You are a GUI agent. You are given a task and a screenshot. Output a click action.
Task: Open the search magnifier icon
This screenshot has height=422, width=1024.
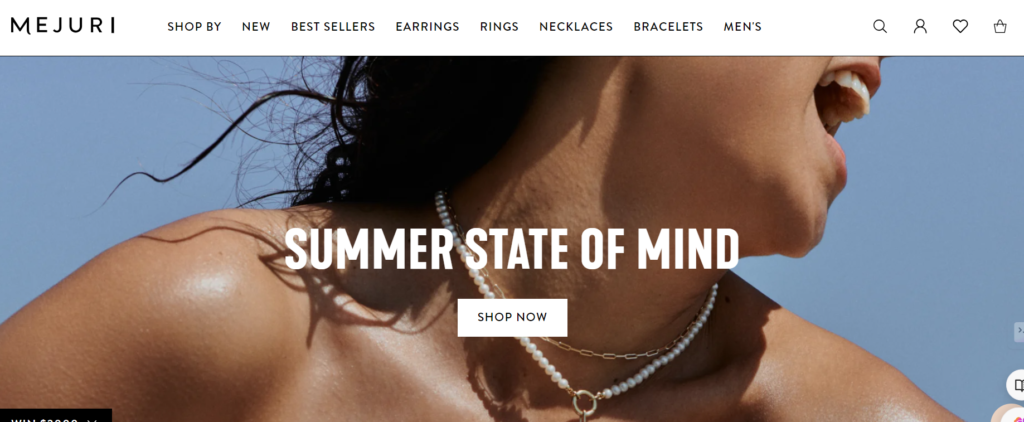880,27
